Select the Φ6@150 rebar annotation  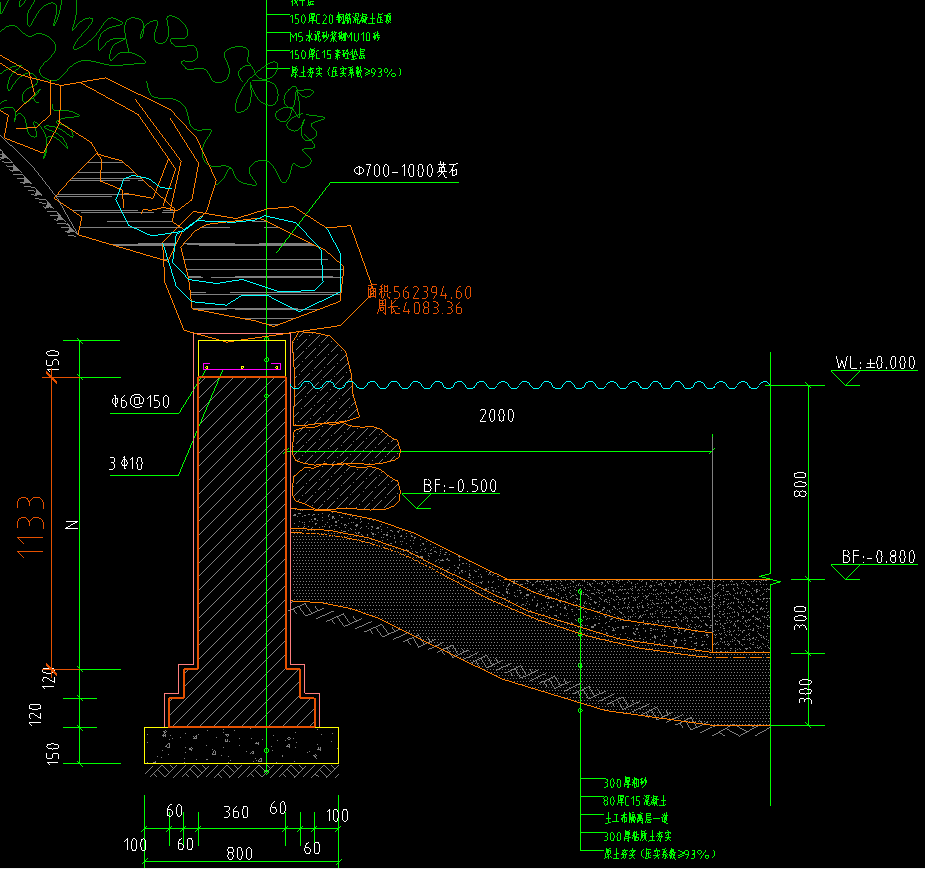(x=140, y=402)
